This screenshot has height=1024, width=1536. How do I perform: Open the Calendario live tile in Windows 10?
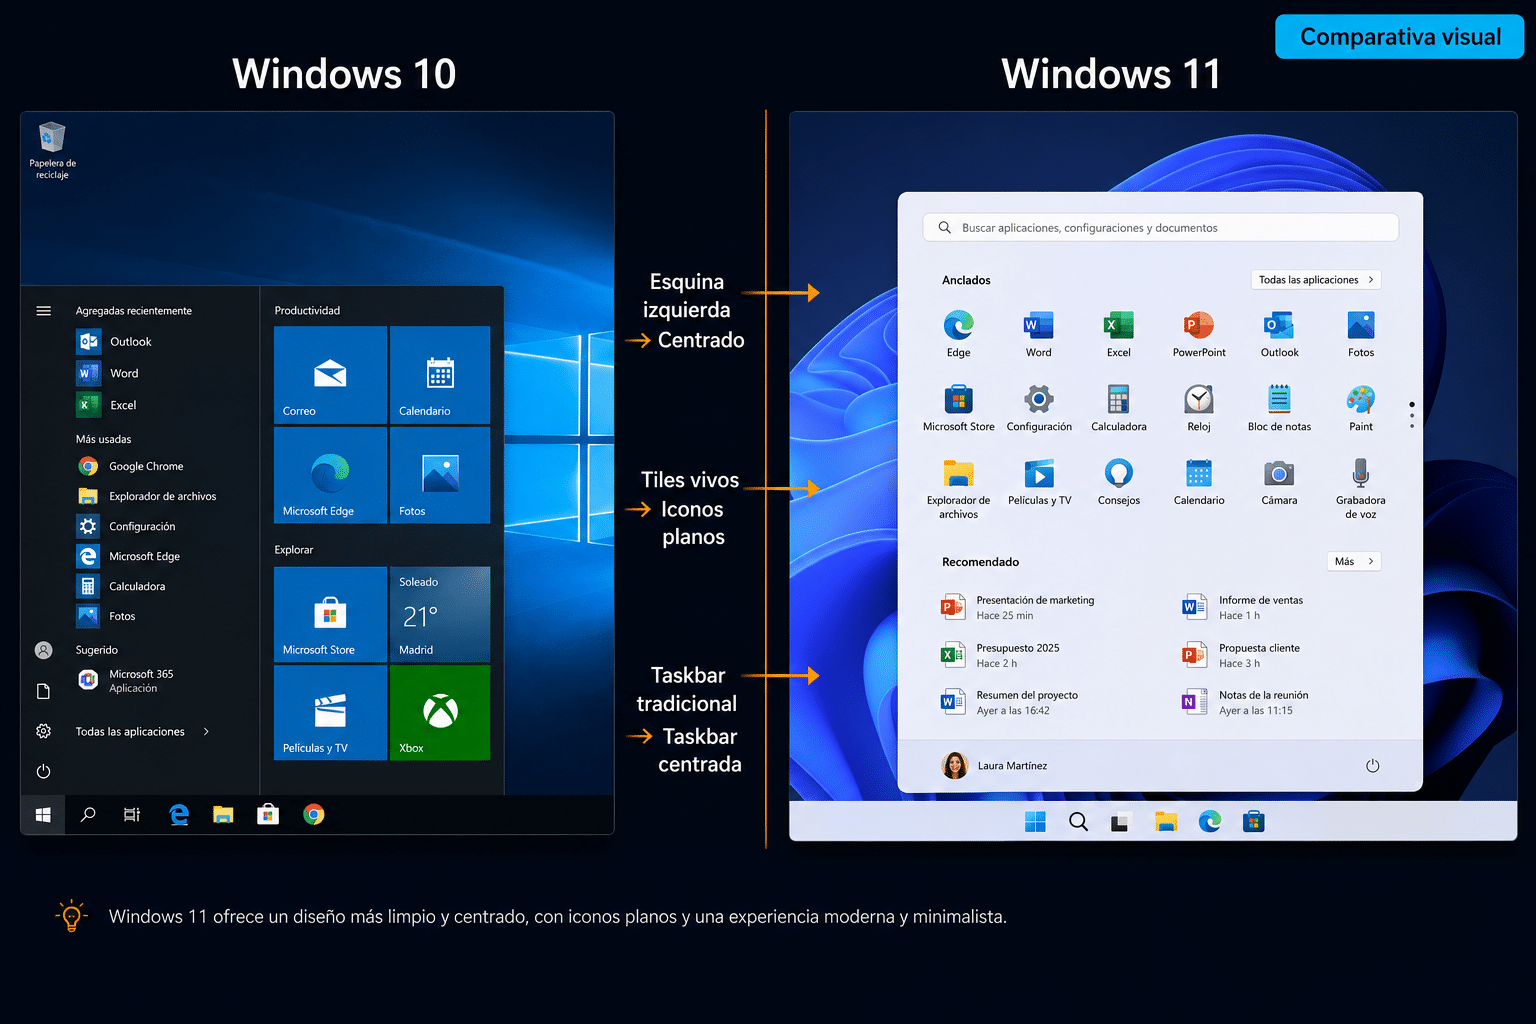click(x=440, y=375)
